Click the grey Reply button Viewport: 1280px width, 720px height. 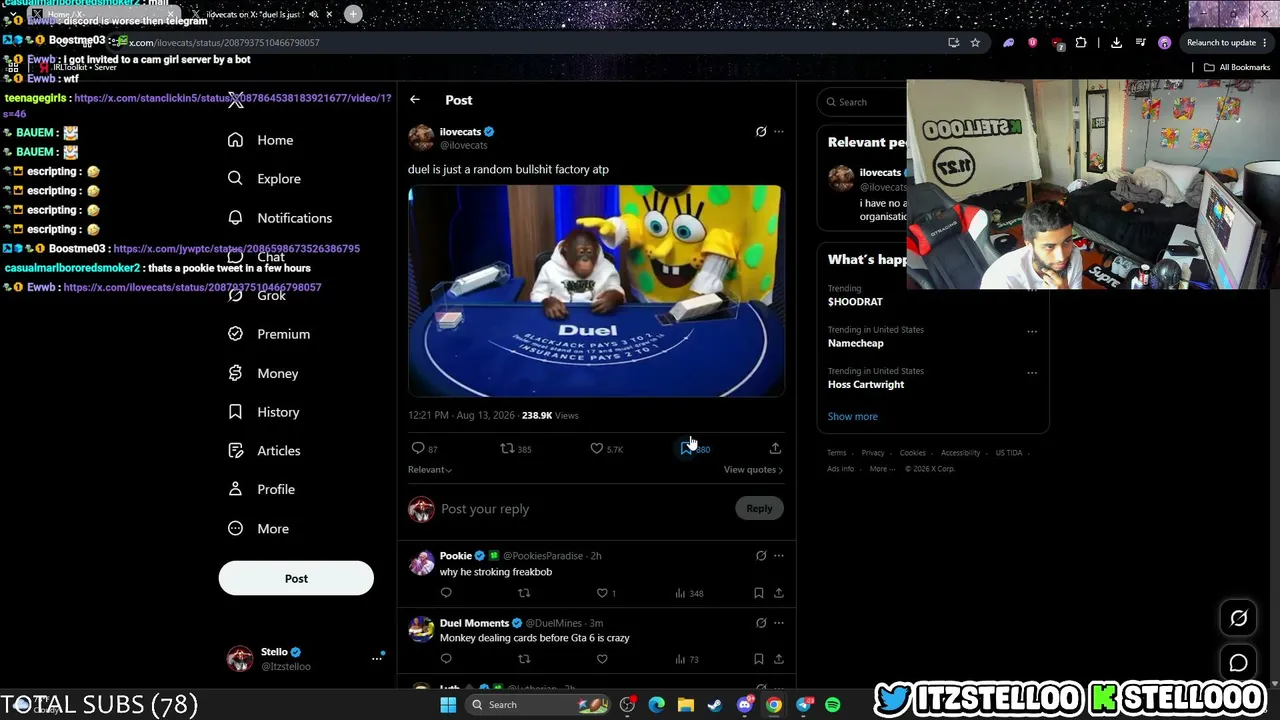pos(759,508)
